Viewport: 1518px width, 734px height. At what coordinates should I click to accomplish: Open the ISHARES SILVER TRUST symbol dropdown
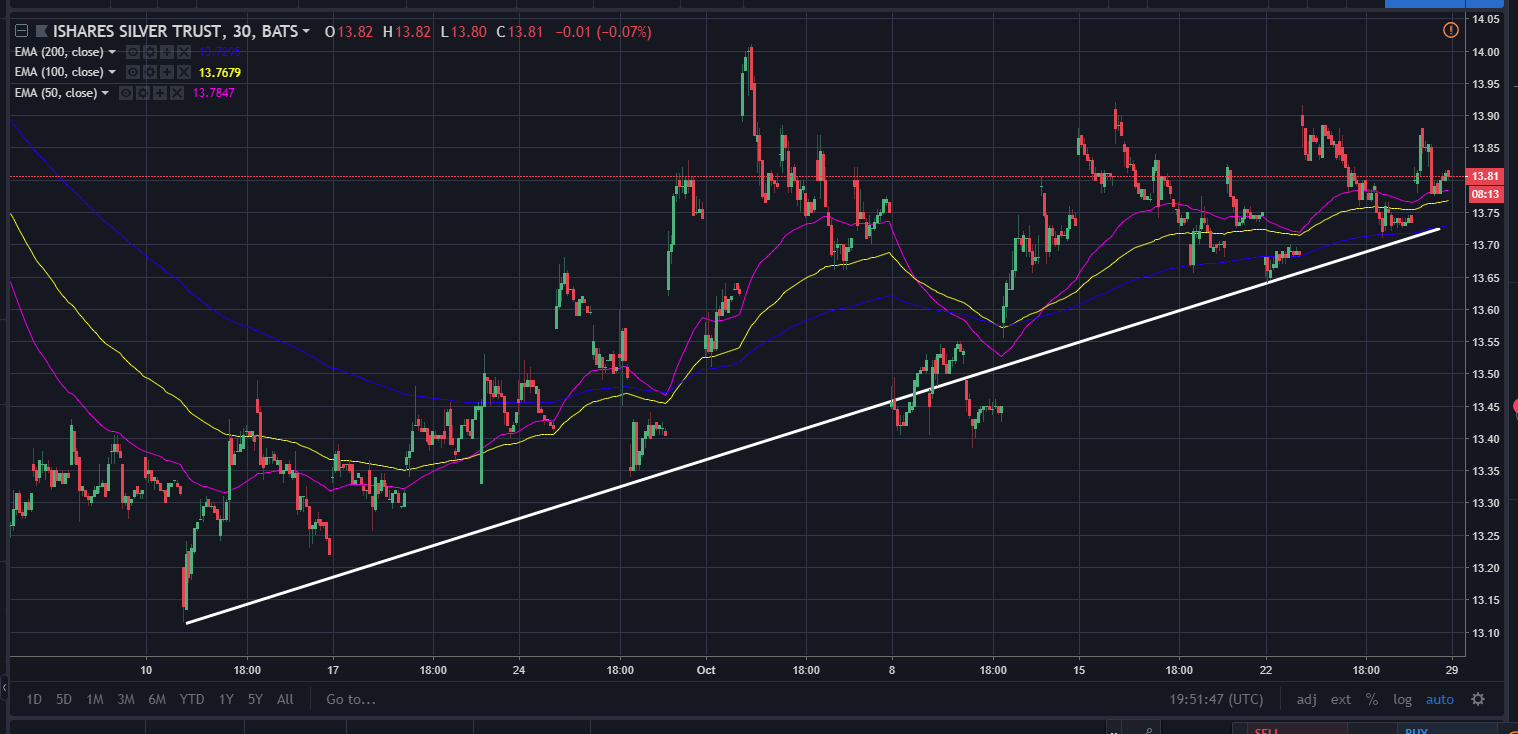[305, 32]
